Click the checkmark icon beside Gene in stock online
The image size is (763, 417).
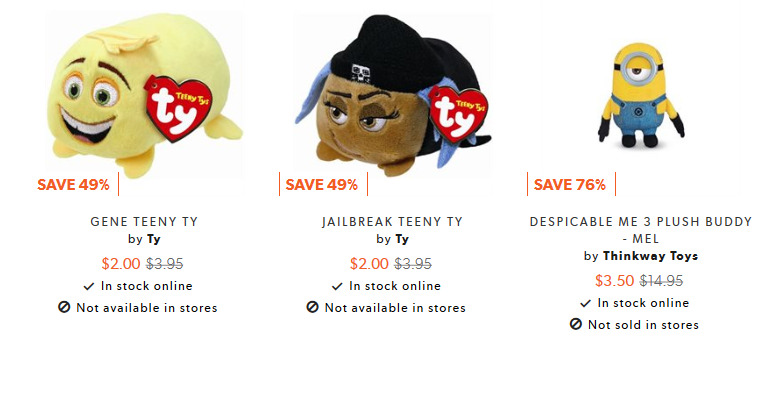coord(89,287)
